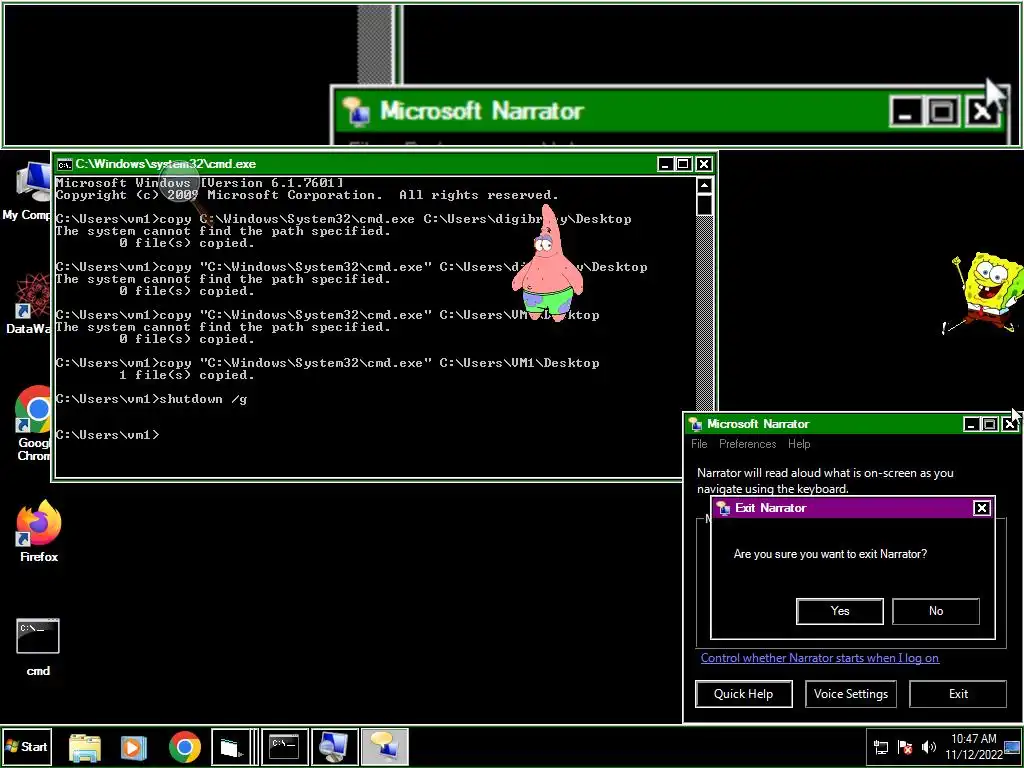Open the Start menu

[27, 746]
